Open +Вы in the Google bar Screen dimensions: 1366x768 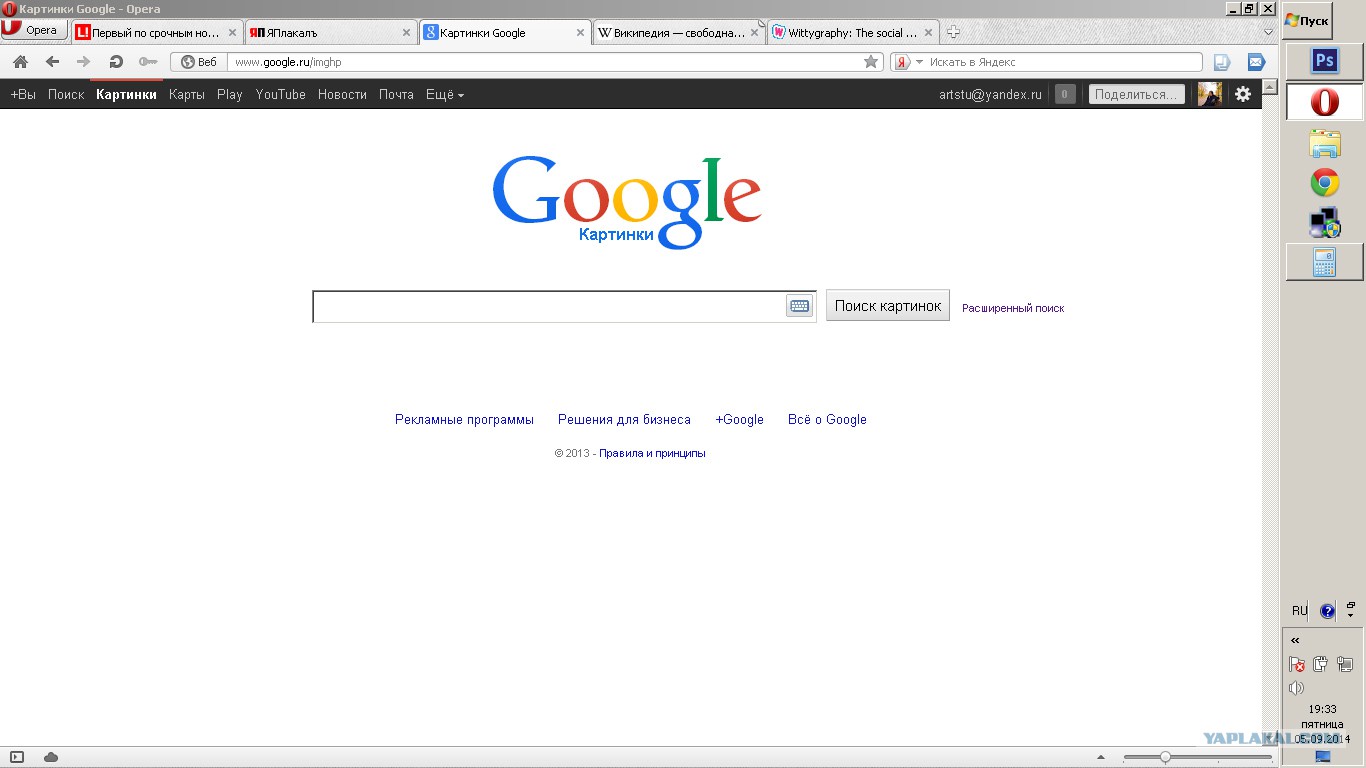[23, 95]
